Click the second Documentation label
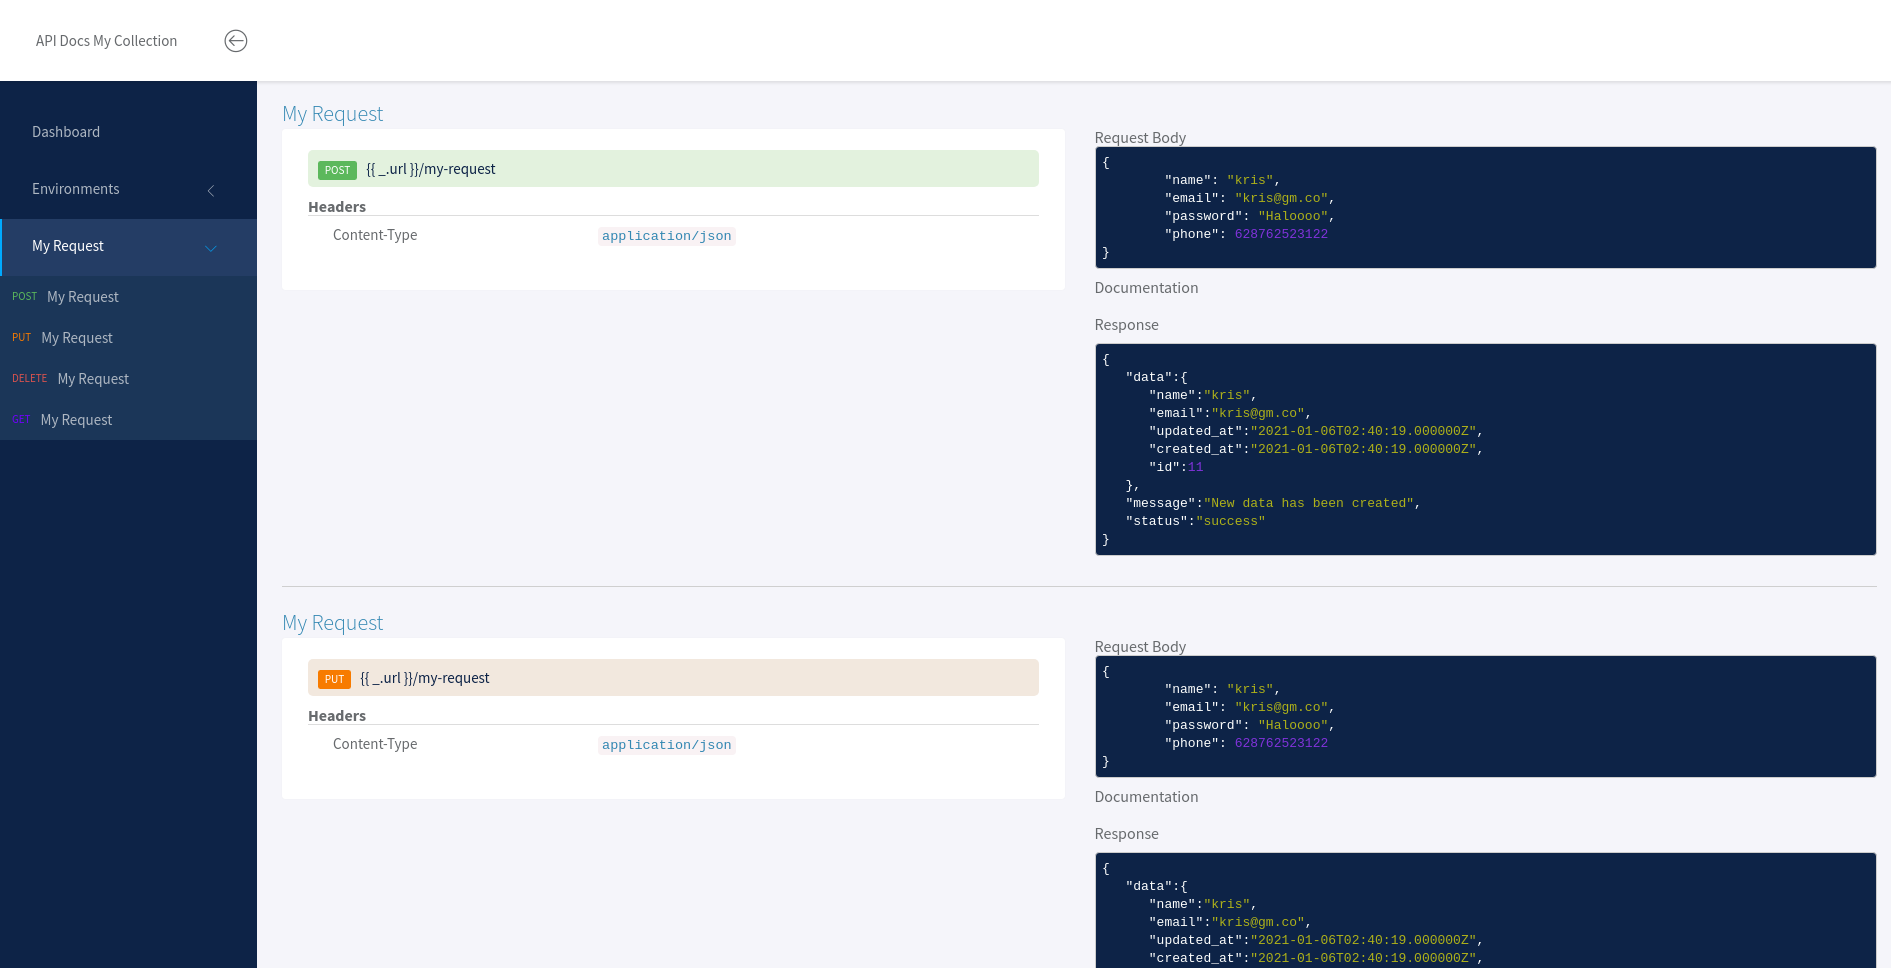The height and width of the screenshot is (968, 1891). [1146, 797]
